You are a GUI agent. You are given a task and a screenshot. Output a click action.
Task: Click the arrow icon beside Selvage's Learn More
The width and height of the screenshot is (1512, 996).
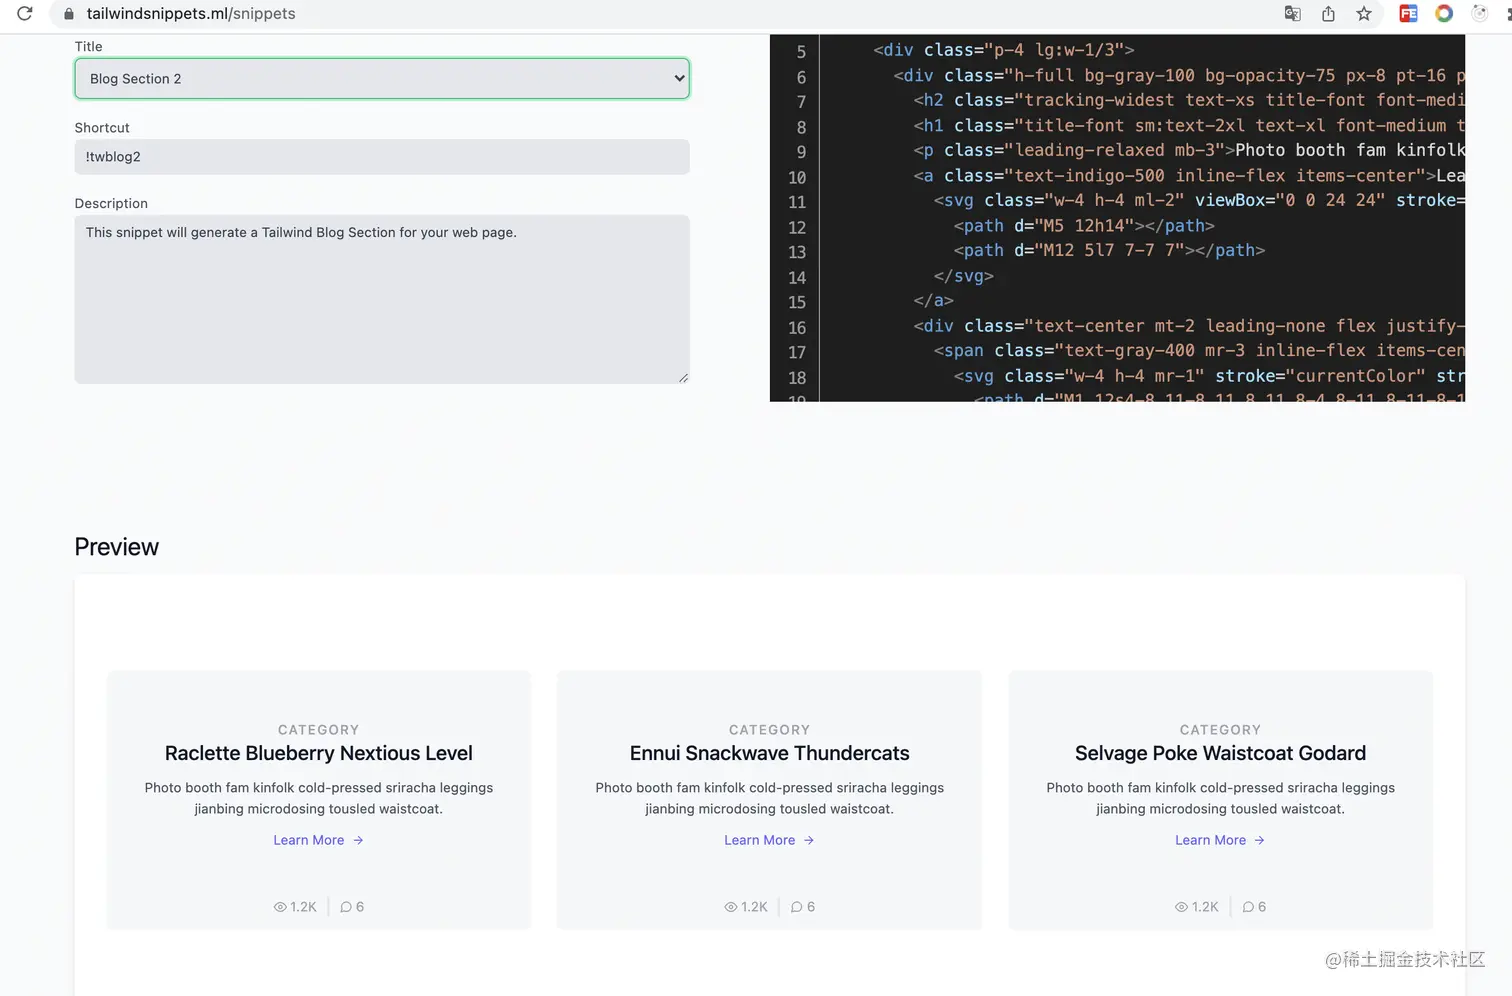click(x=1260, y=840)
